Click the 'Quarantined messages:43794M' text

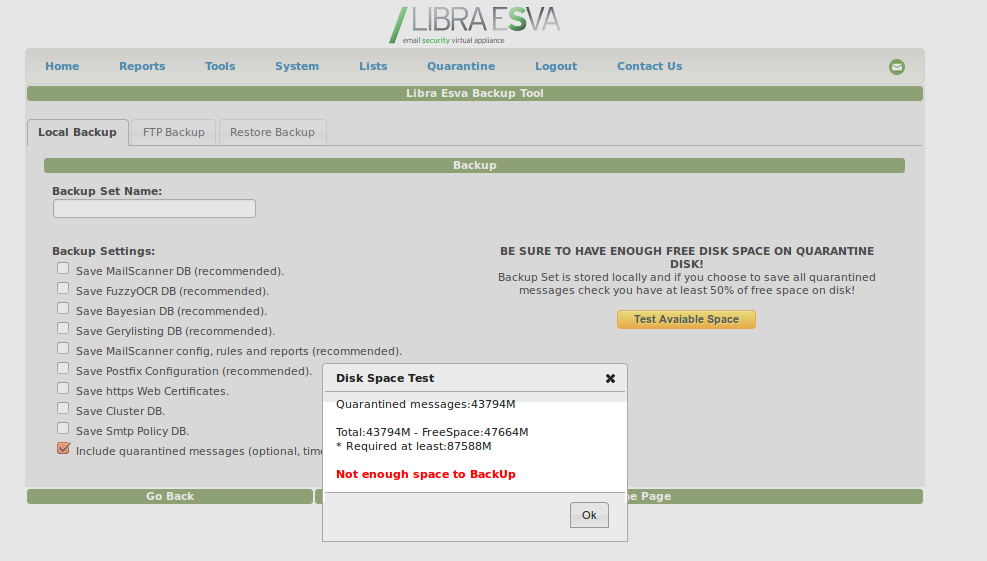tap(426, 404)
